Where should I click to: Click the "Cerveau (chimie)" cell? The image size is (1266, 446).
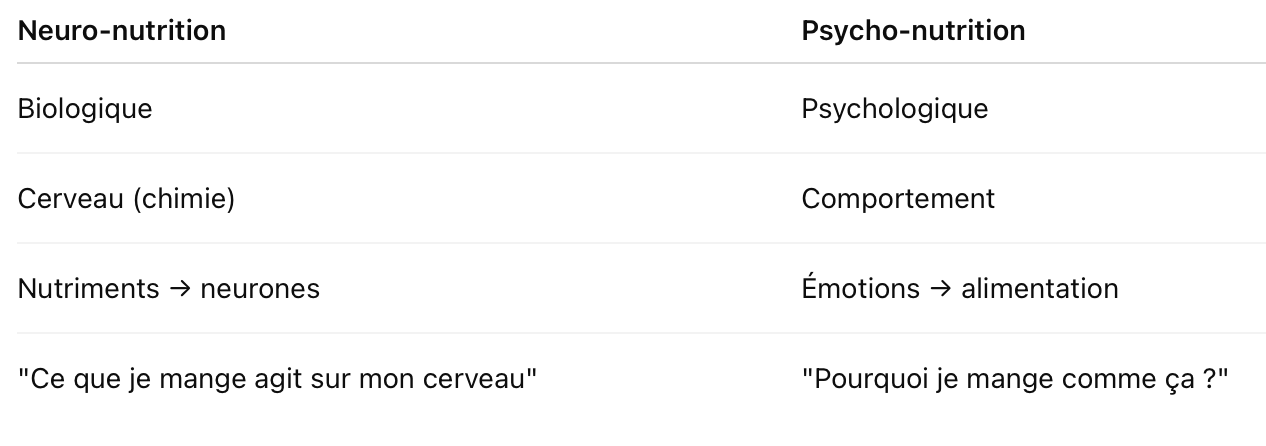(126, 199)
